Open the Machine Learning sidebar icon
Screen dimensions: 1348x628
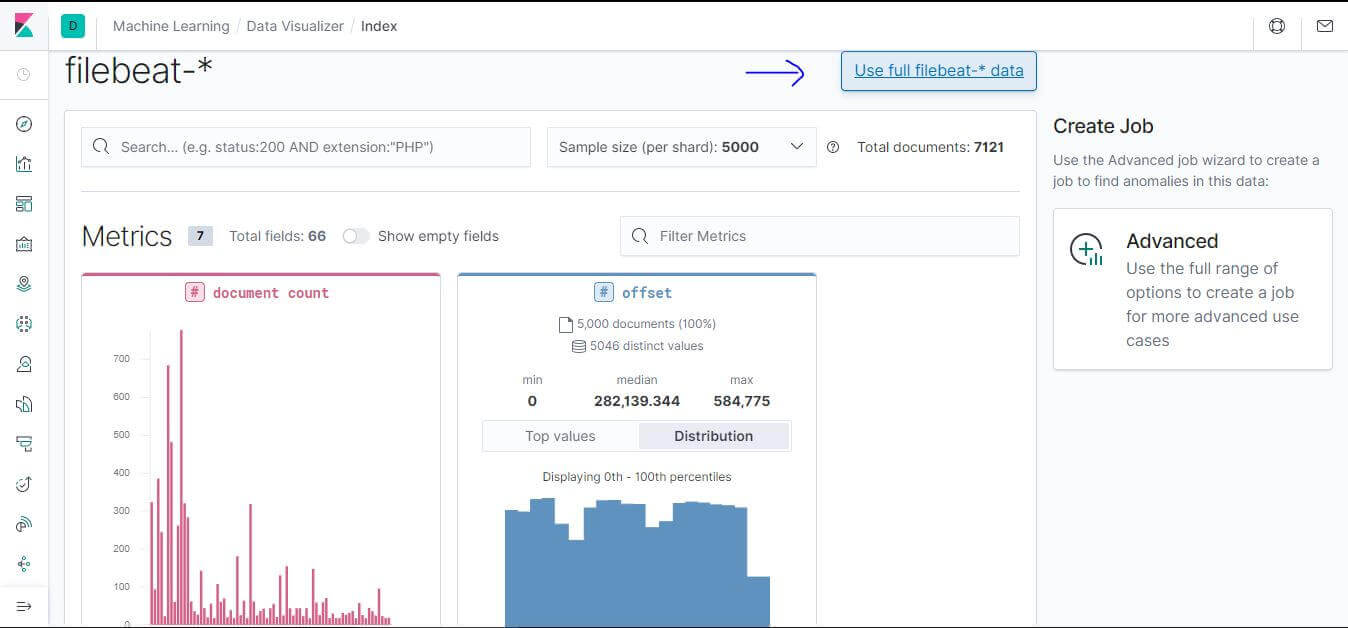pyautogui.click(x=25, y=323)
